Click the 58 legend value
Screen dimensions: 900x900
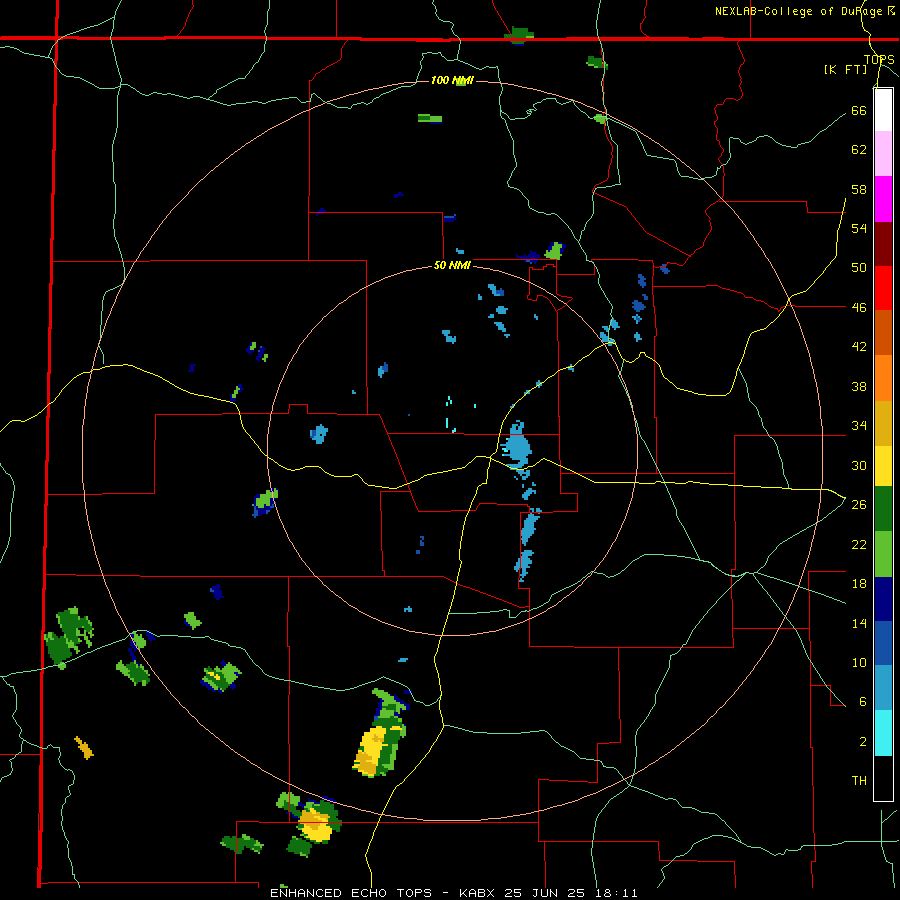pos(859,189)
